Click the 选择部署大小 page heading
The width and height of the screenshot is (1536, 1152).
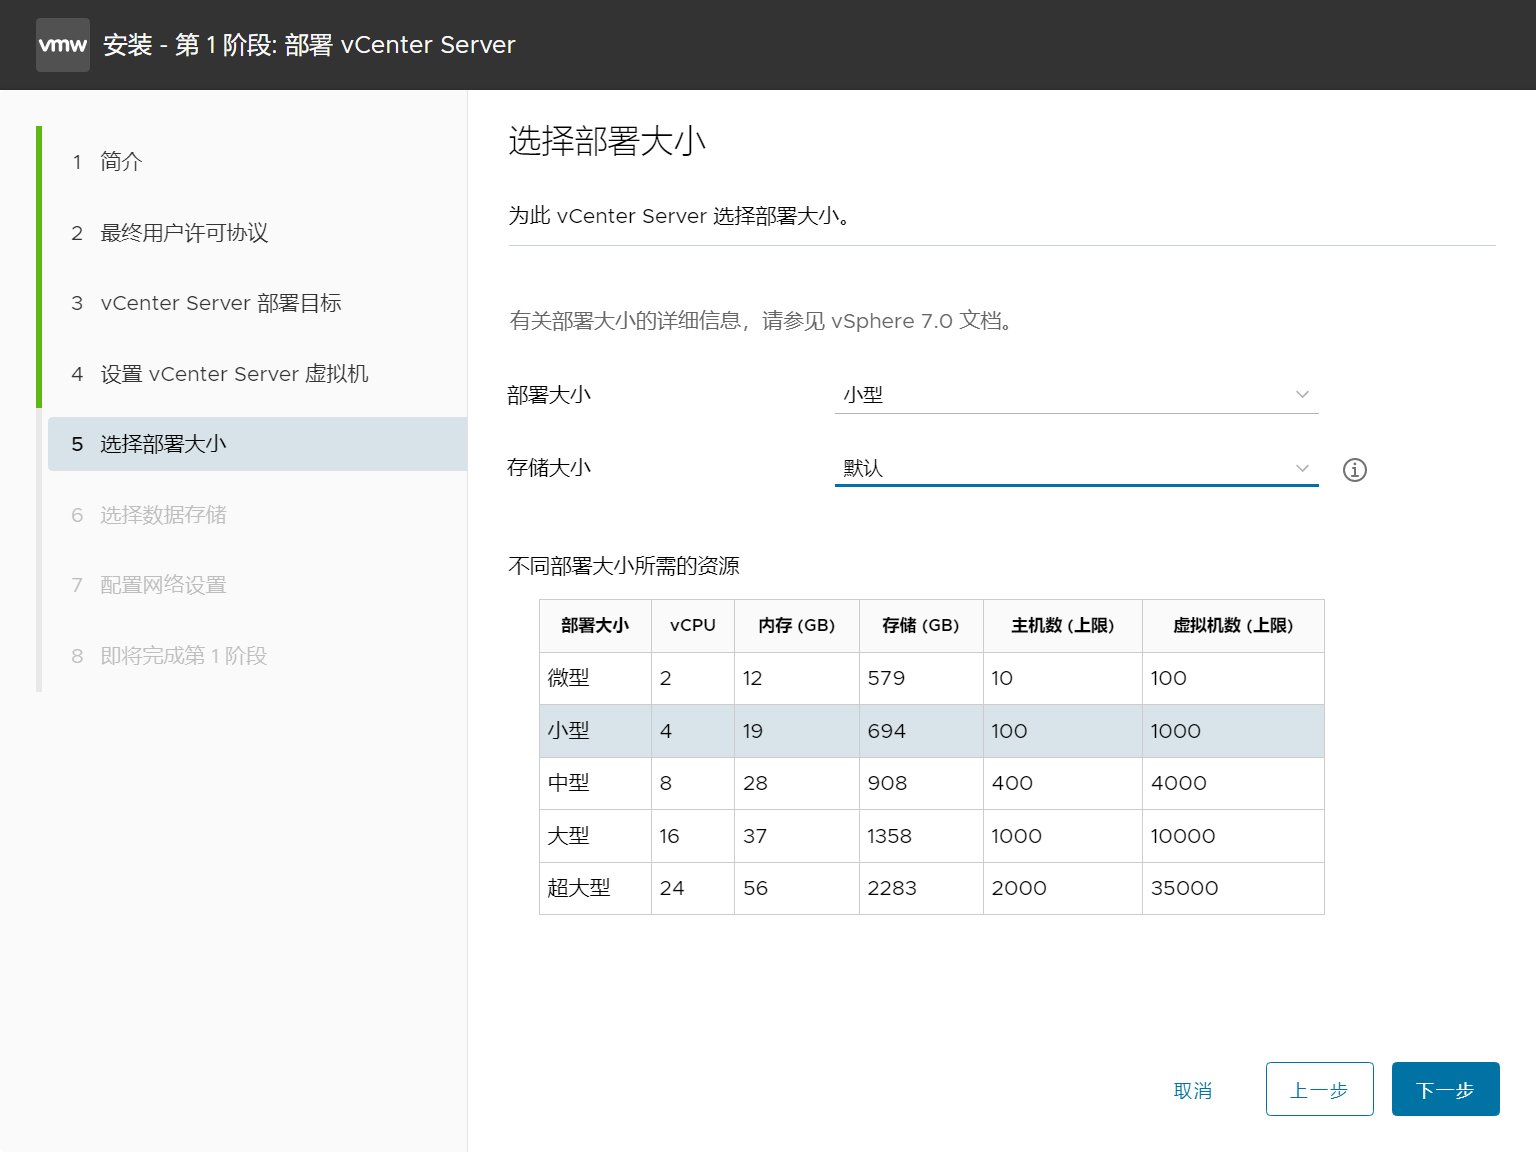click(607, 141)
